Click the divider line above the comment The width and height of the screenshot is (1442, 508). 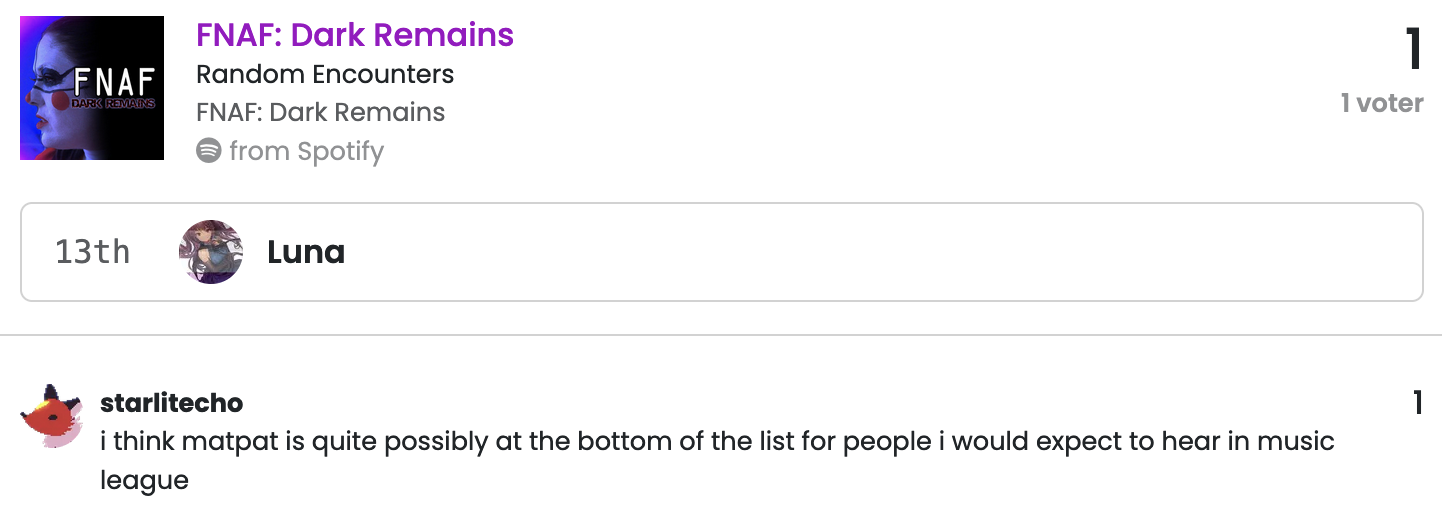tap(721, 335)
